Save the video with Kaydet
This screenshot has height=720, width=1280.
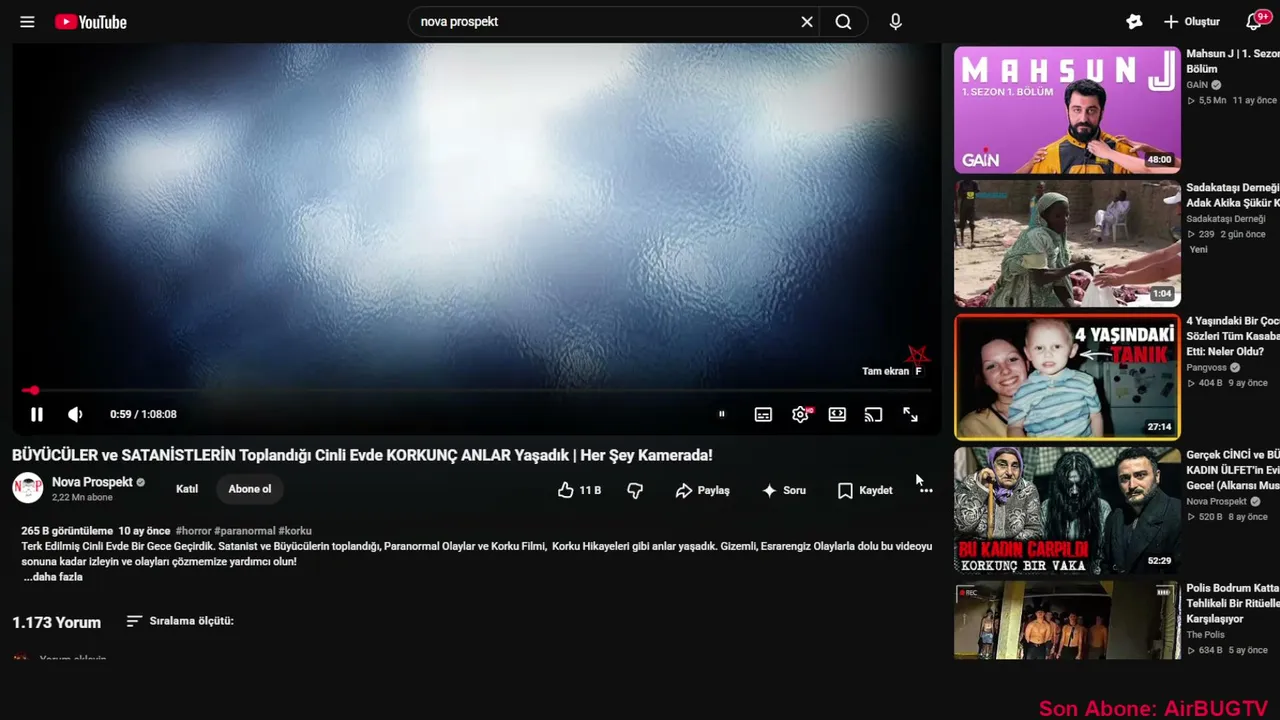pyautogui.click(x=865, y=490)
